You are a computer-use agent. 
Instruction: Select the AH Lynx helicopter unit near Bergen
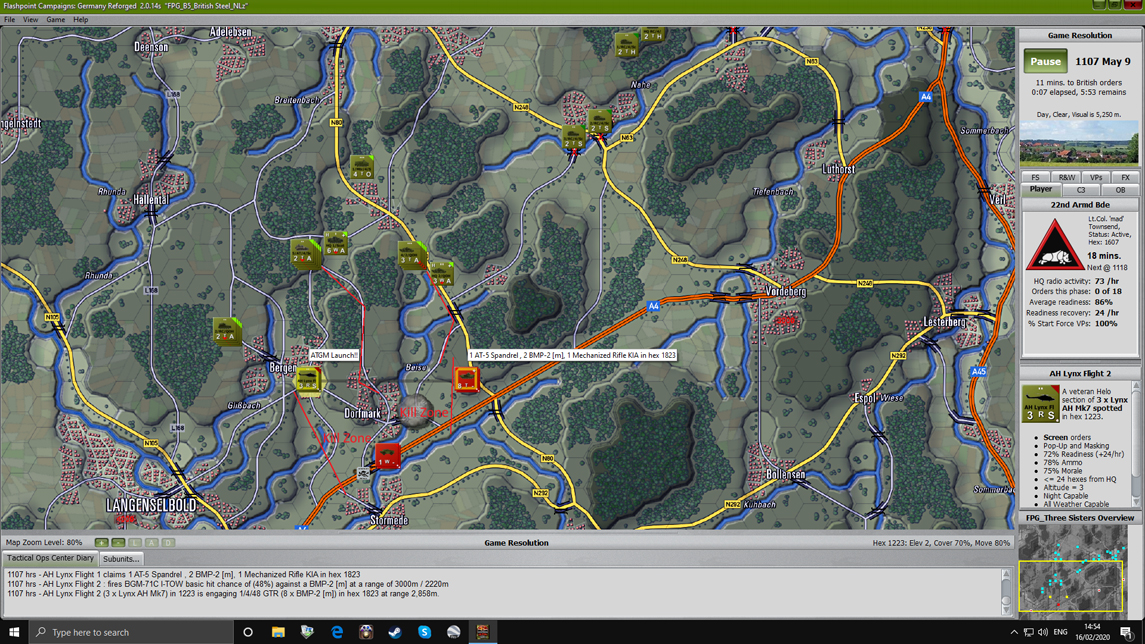307,381
